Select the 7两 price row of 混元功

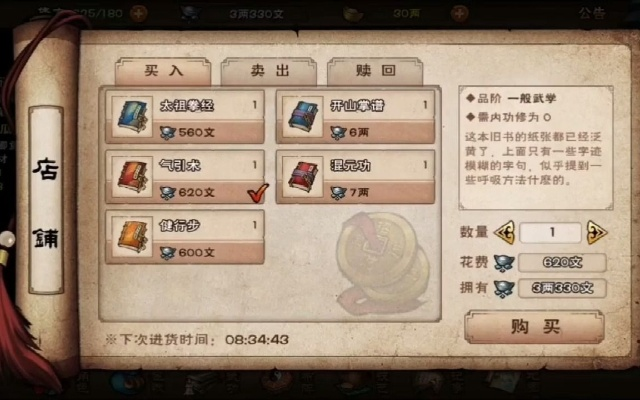pyautogui.click(x=379, y=192)
